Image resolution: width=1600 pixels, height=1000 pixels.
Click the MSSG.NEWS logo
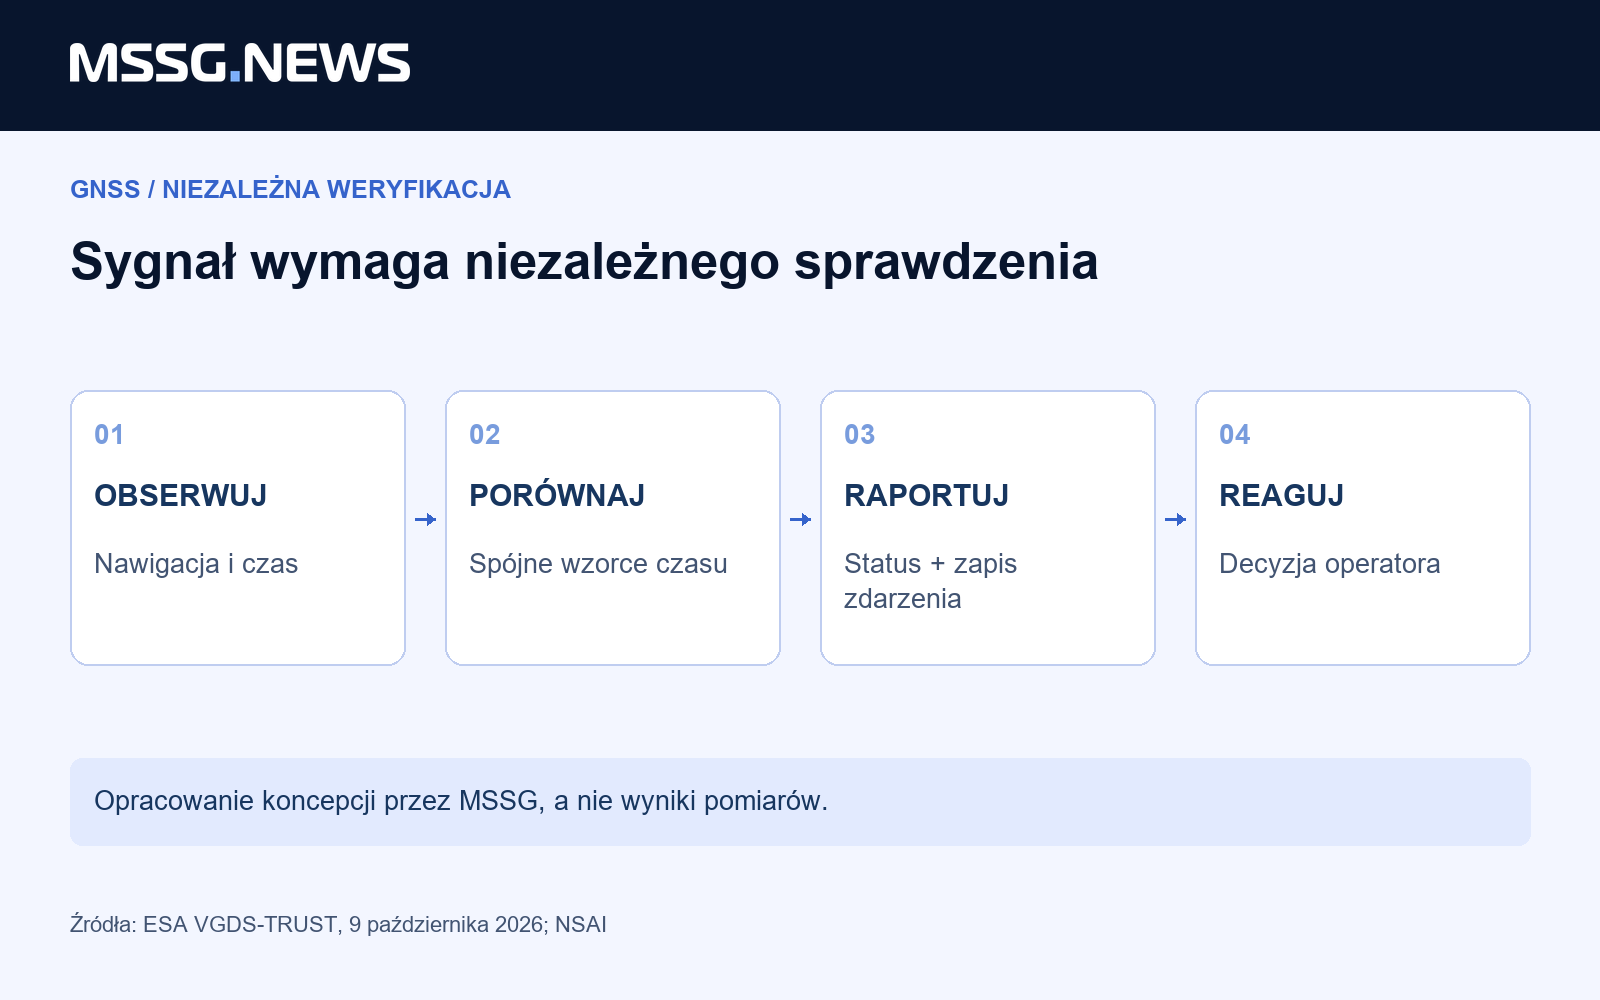[x=240, y=63]
